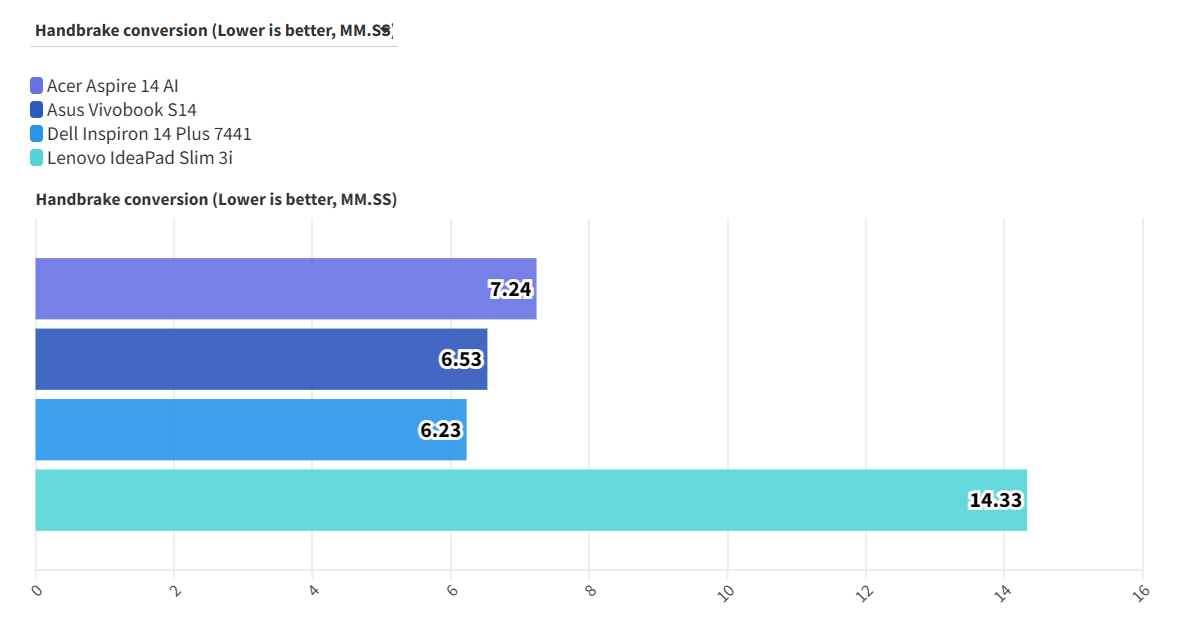Select the Dell Inspiron legend color swatch
1177x623 pixels.
click(37, 134)
